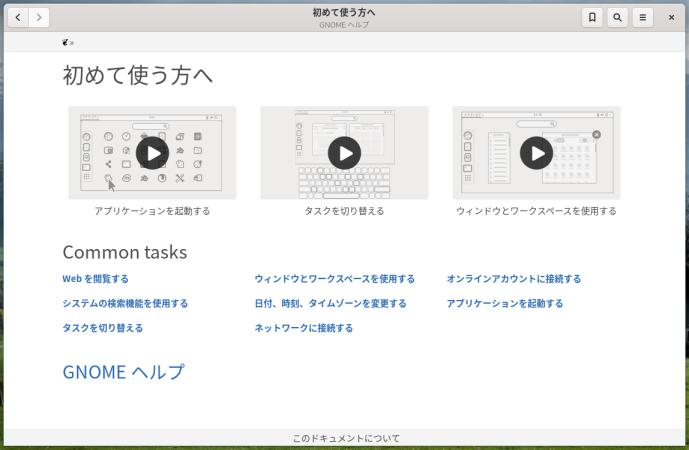Open アプリケーションを起動する link under Common tasks

coord(504,303)
